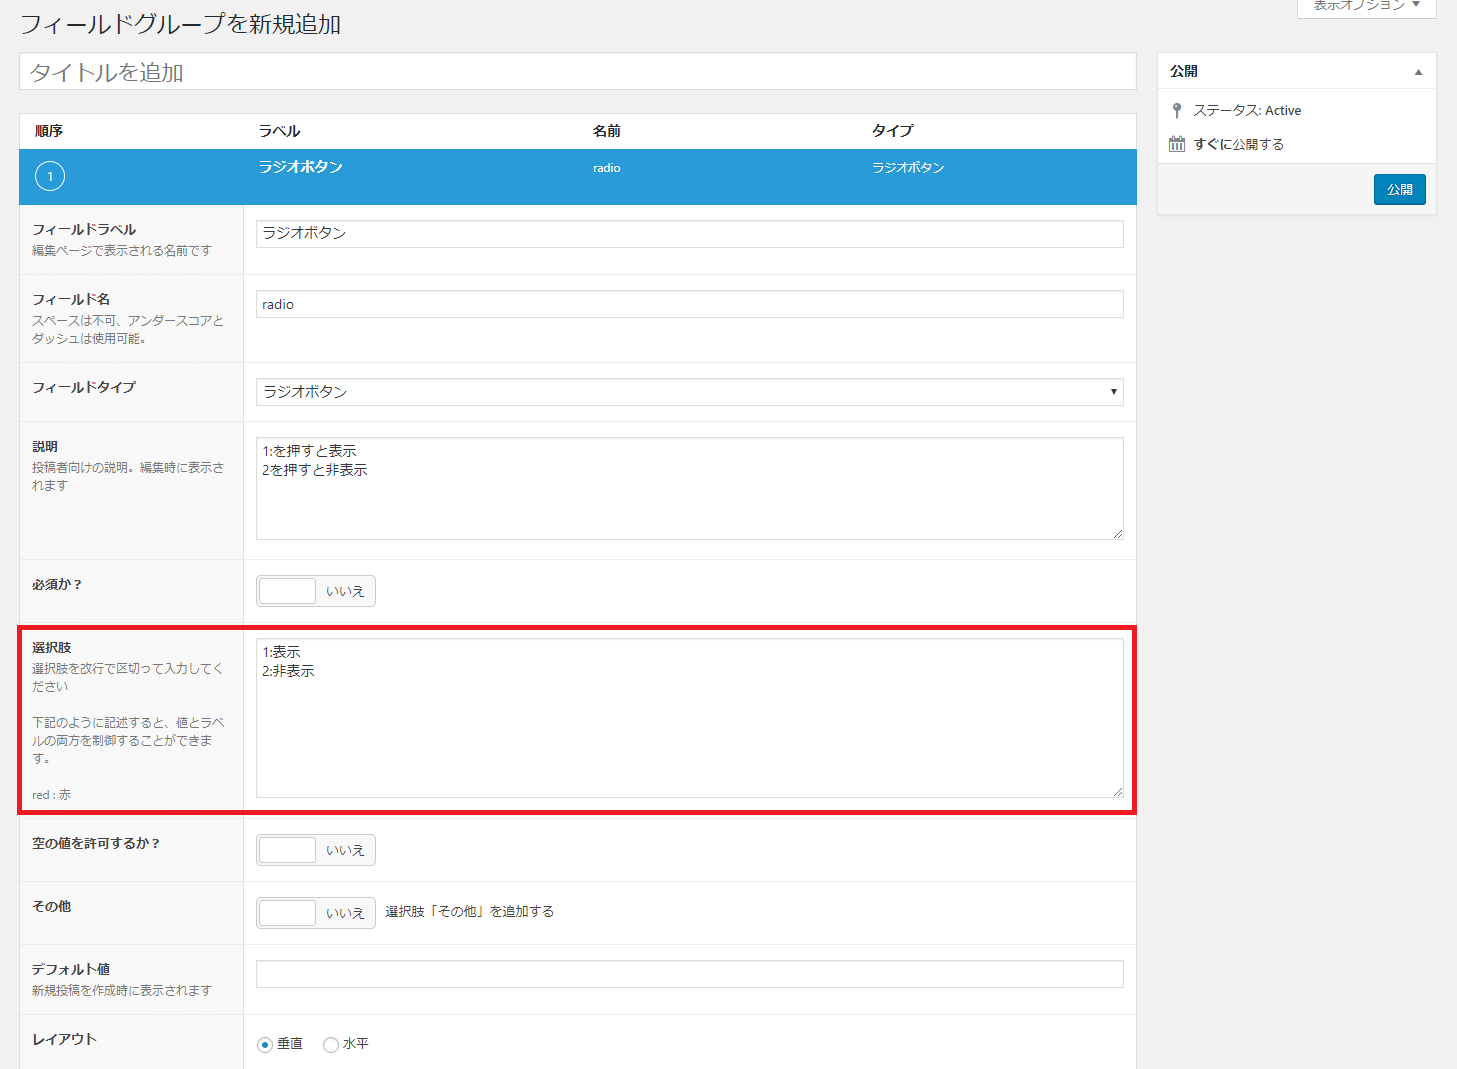Click the フィールドラベル text input
The image size is (1457, 1069).
(690, 234)
